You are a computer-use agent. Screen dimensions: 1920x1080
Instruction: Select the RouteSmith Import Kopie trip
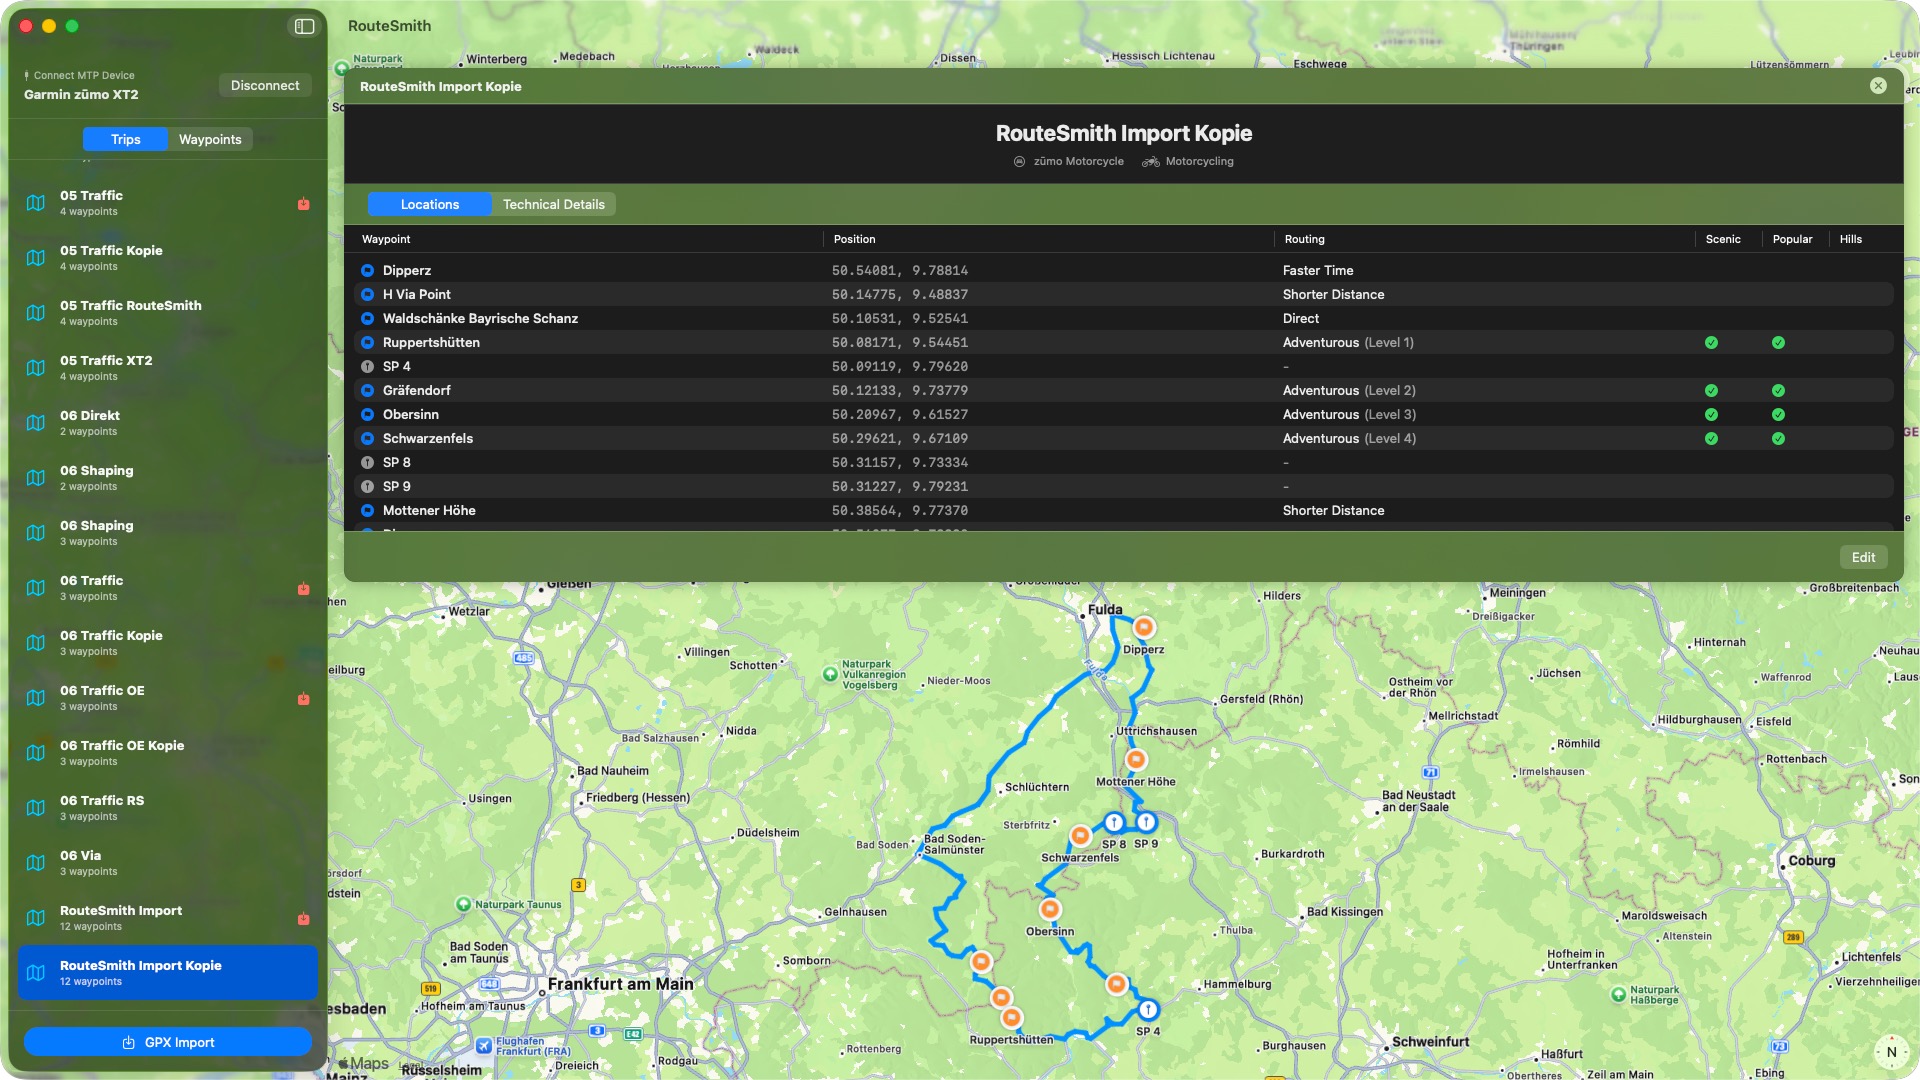pyautogui.click(x=168, y=973)
